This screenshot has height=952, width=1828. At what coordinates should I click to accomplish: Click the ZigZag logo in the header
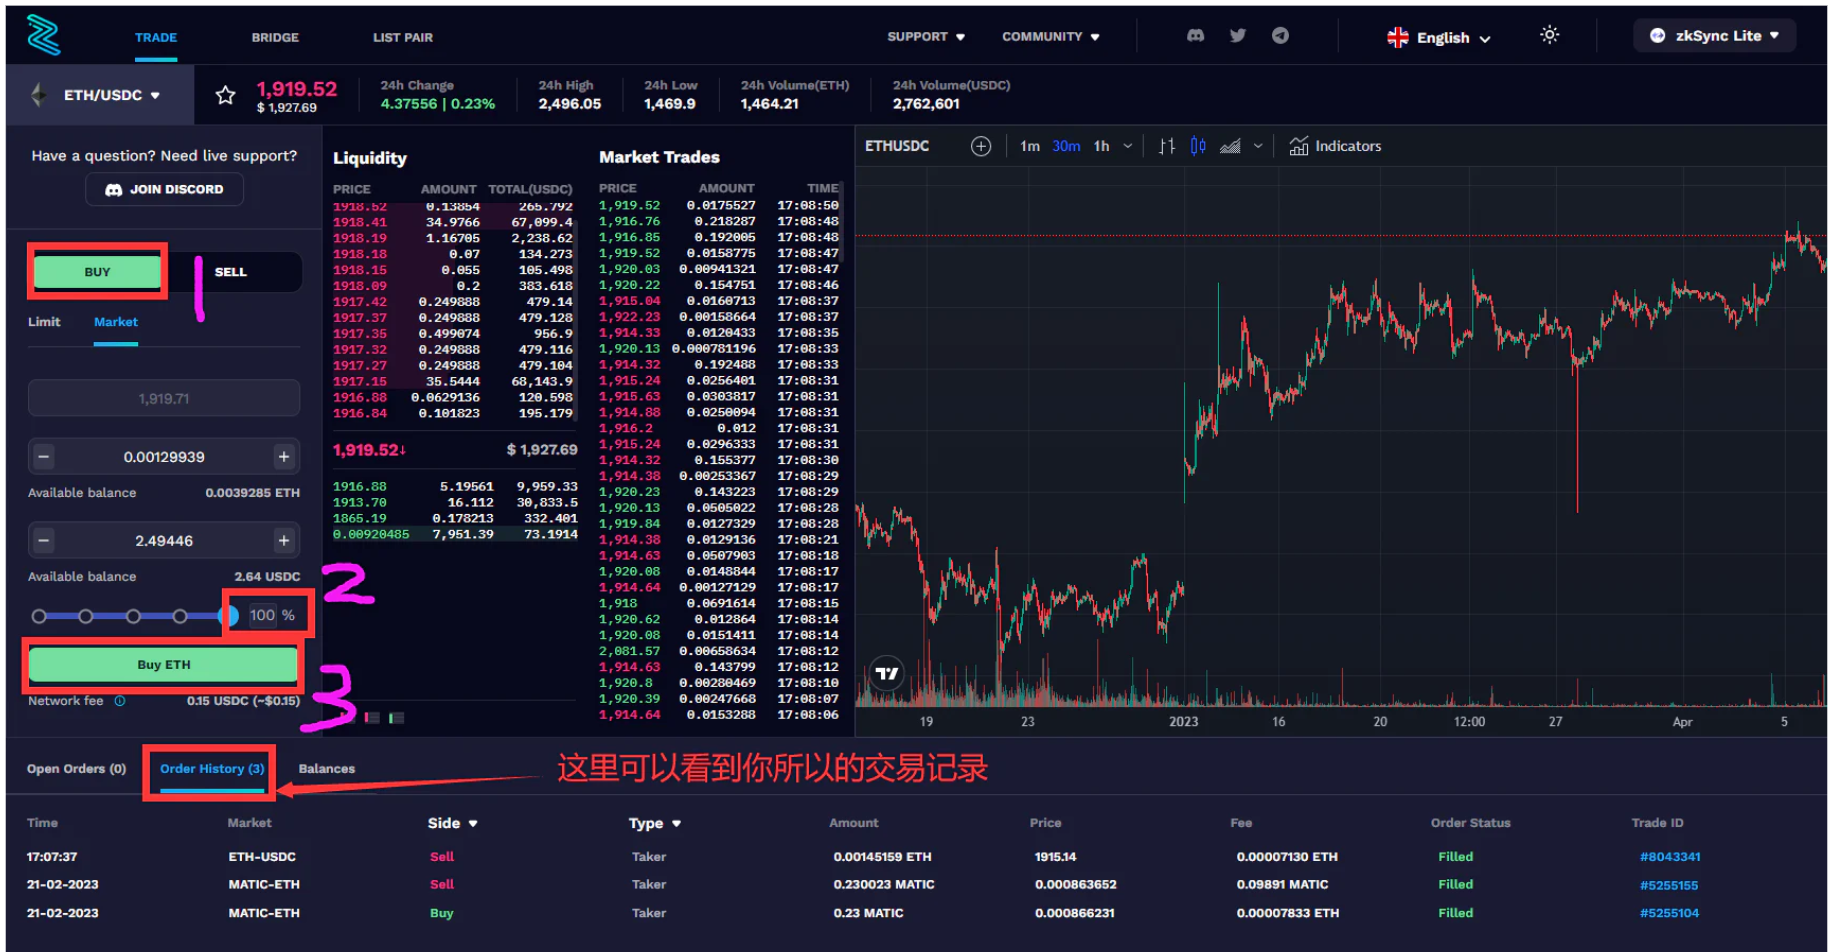pos(43,35)
